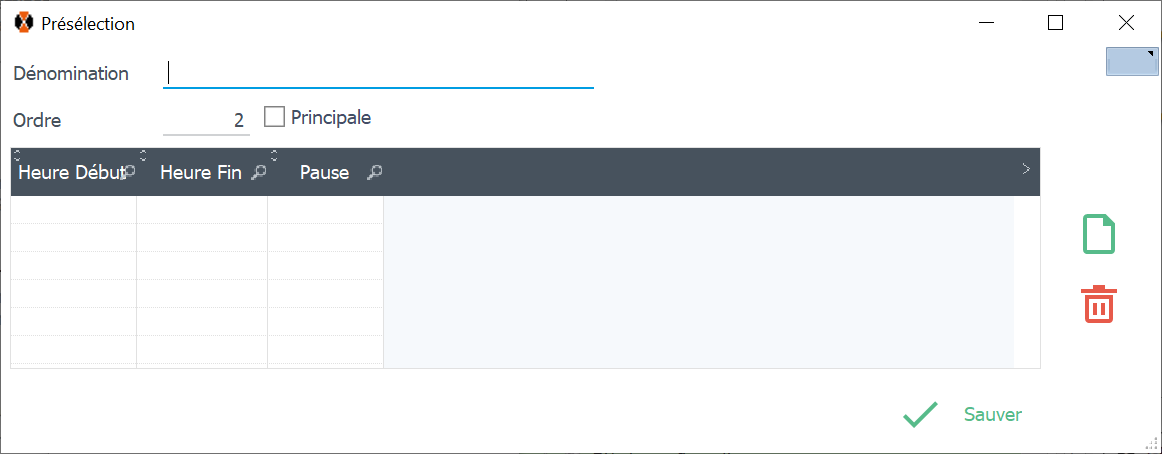
Task: Click the search icon beside Heure Fin
Action: coord(258,172)
